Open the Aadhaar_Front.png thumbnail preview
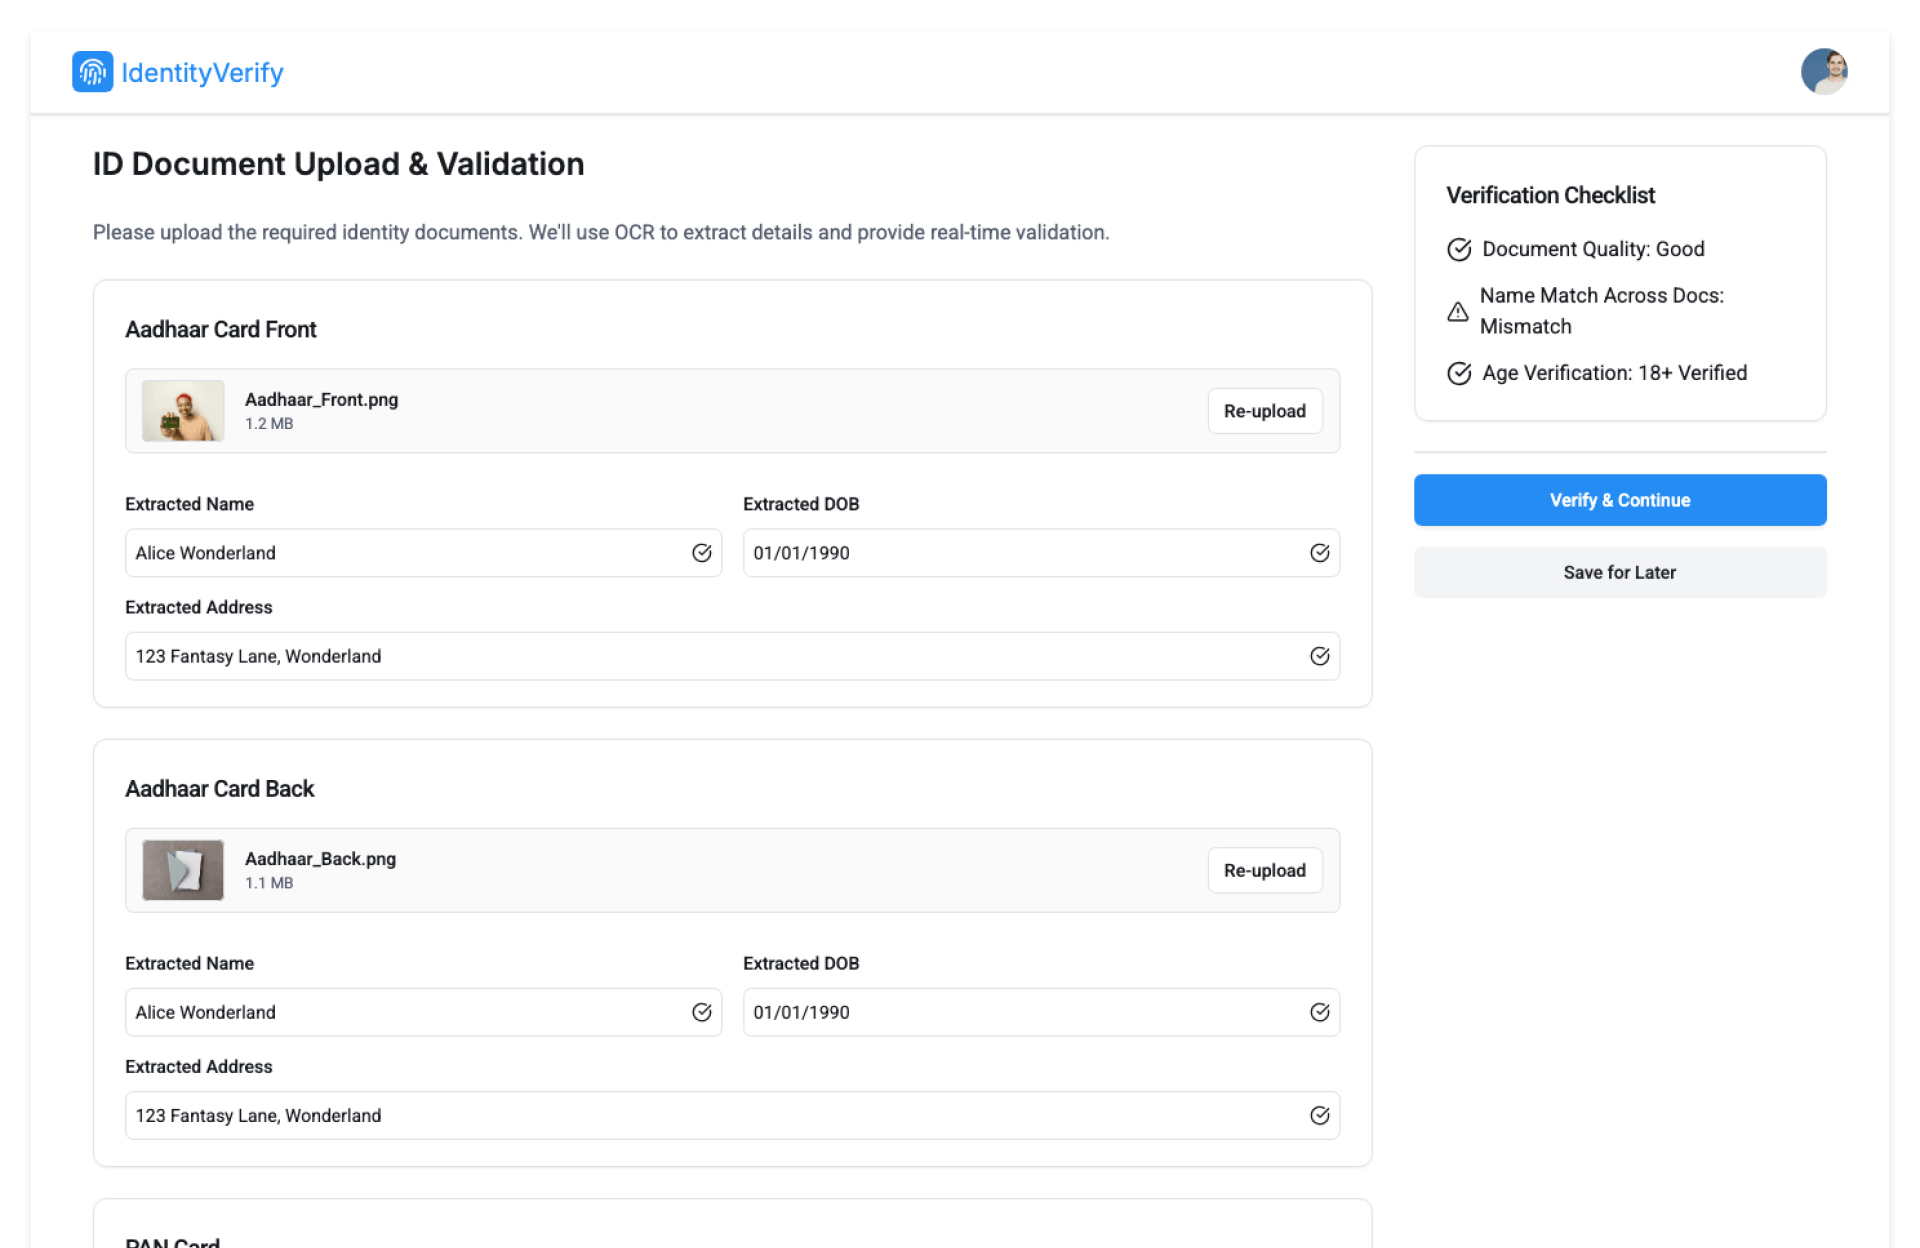The width and height of the screenshot is (1920, 1248). click(183, 411)
